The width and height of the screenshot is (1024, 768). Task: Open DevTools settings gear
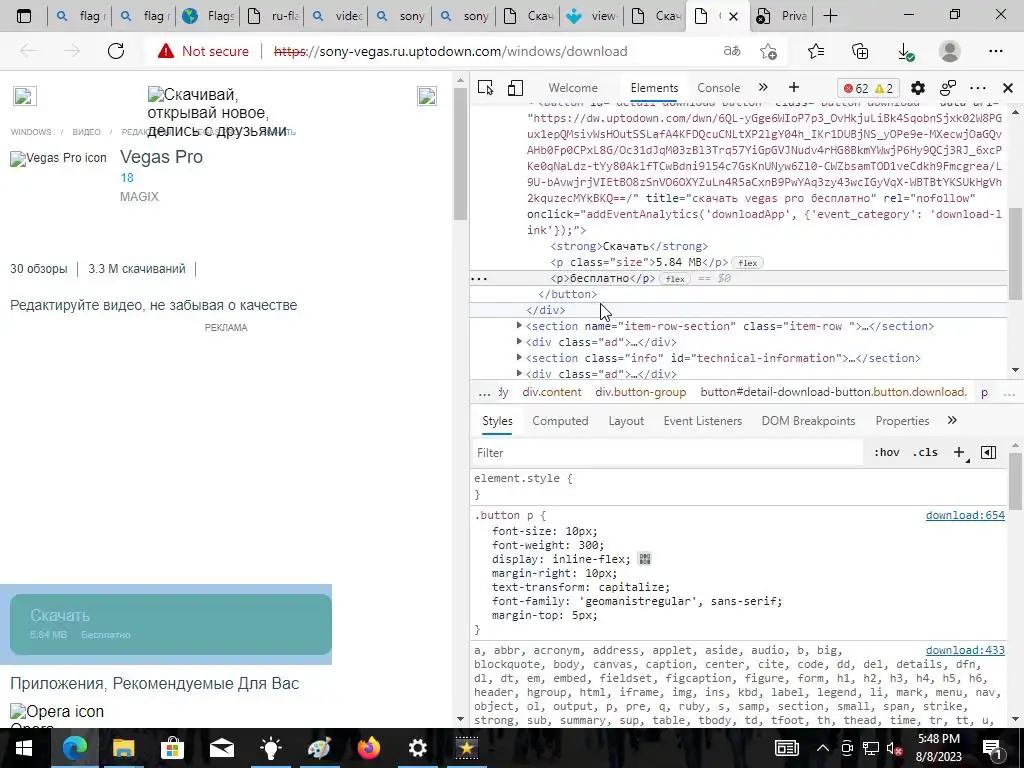pos(918,88)
